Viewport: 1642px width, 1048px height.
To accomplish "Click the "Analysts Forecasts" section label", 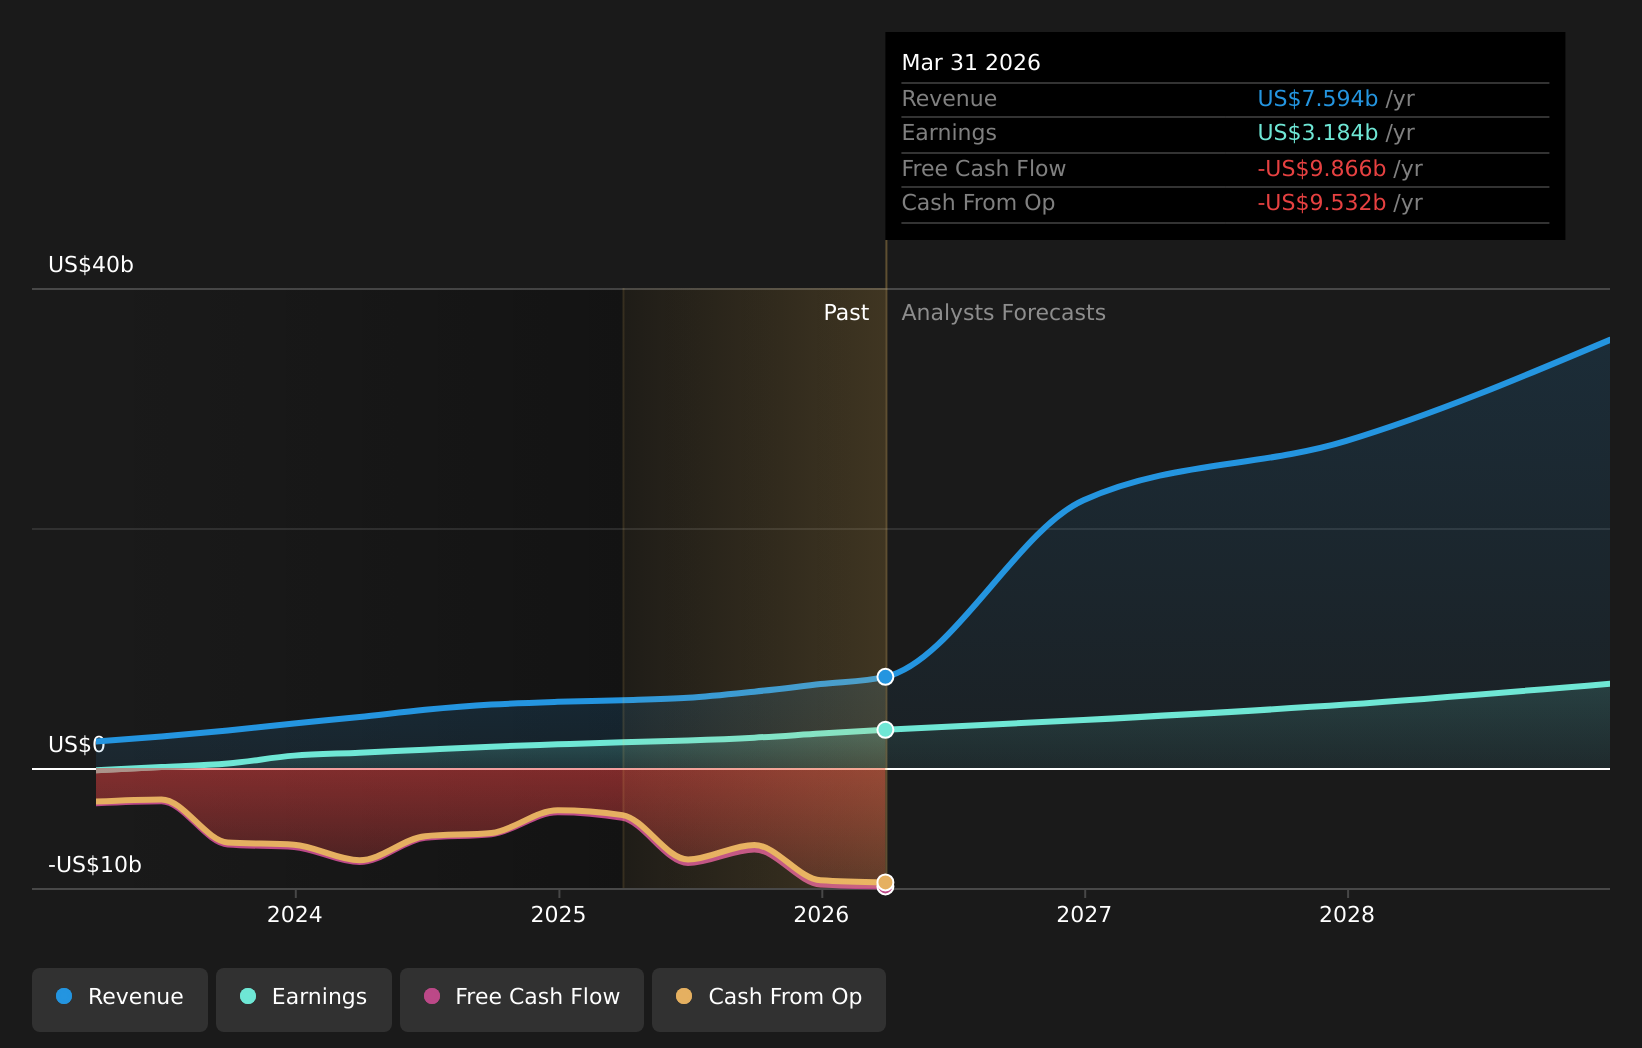I will (x=1004, y=313).
